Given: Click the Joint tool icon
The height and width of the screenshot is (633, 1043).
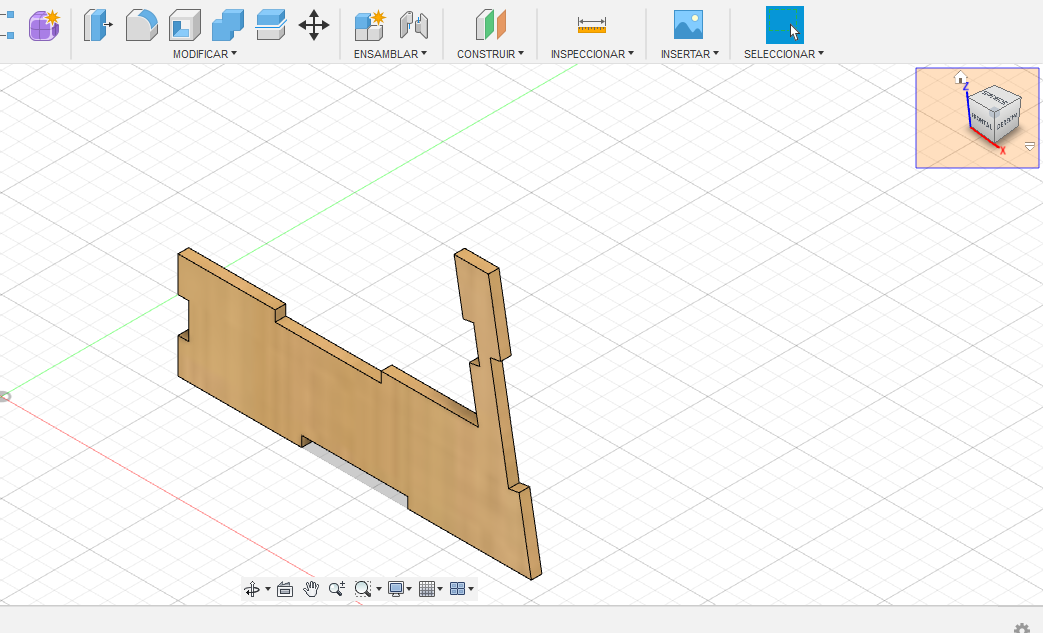Looking at the screenshot, I should (413, 25).
